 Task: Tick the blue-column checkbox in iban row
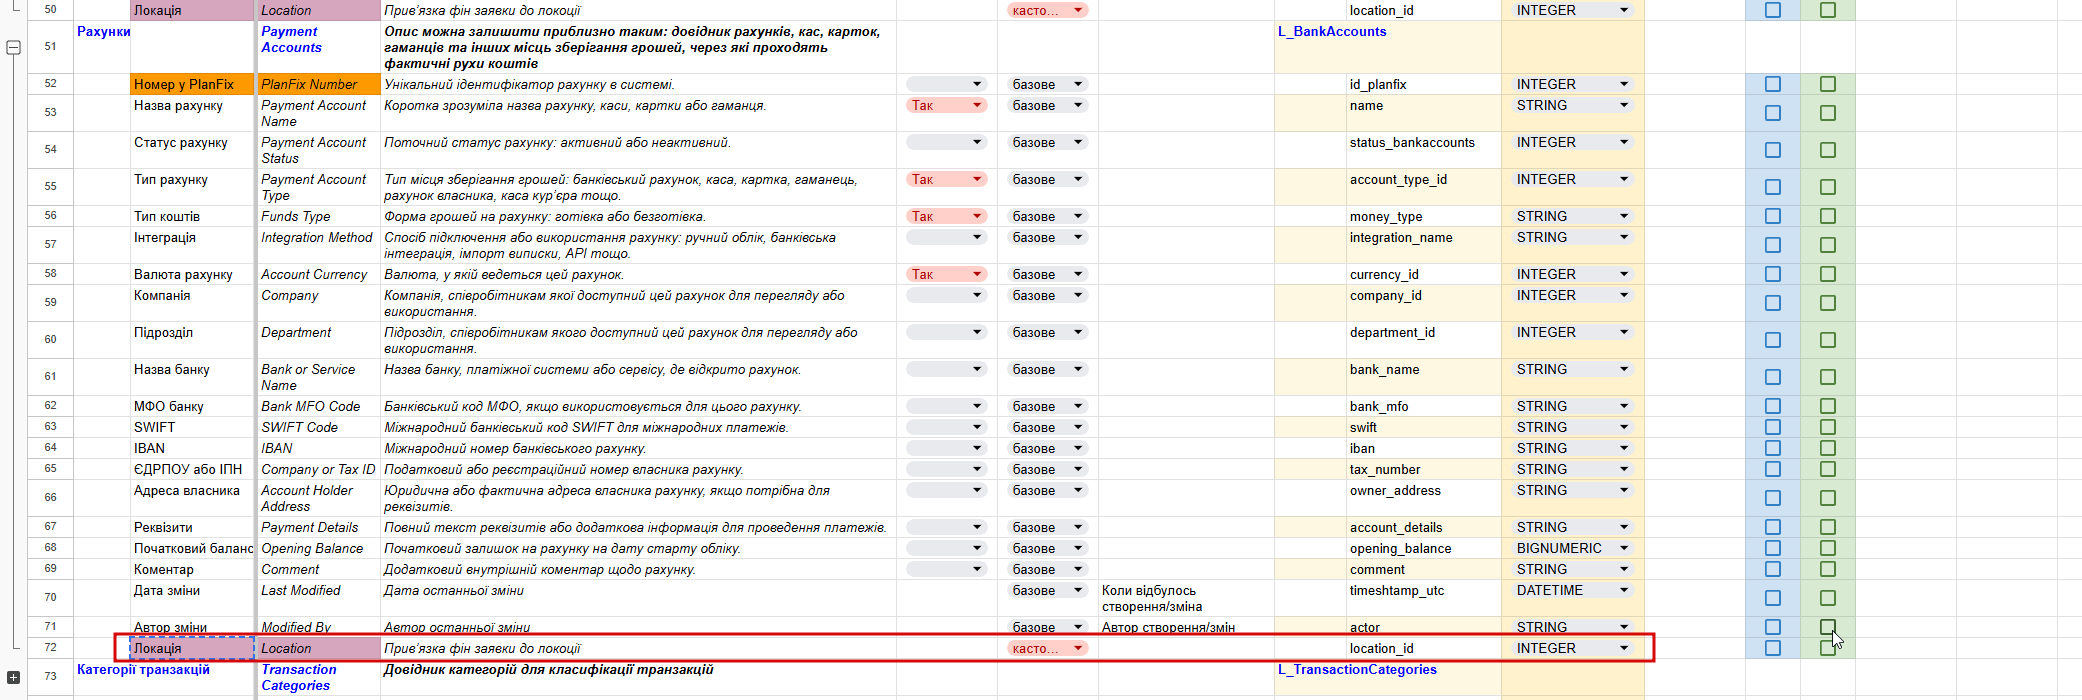tap(1773, 448)
